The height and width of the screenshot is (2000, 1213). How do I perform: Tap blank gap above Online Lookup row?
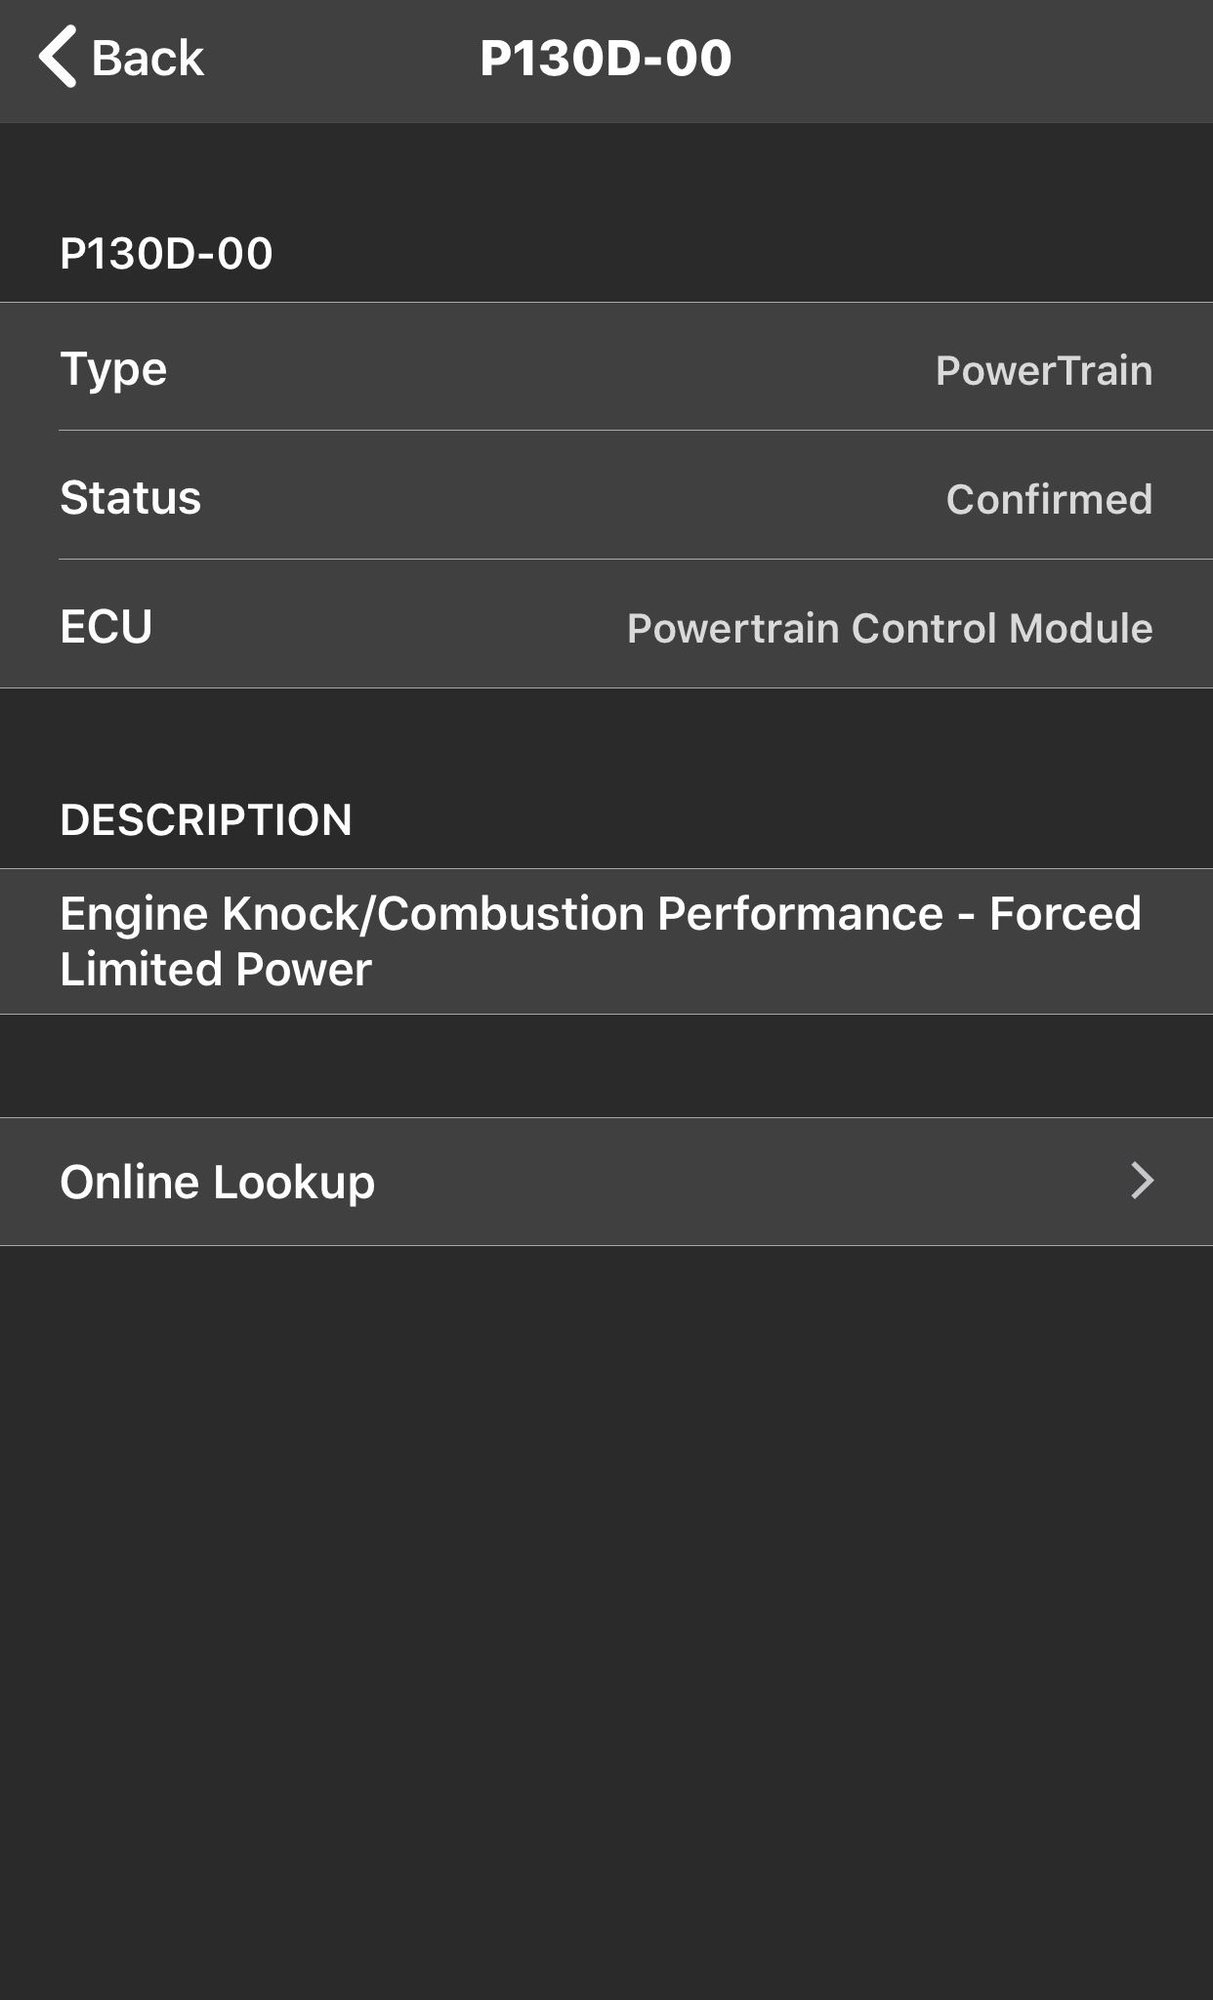[606, 1066]
